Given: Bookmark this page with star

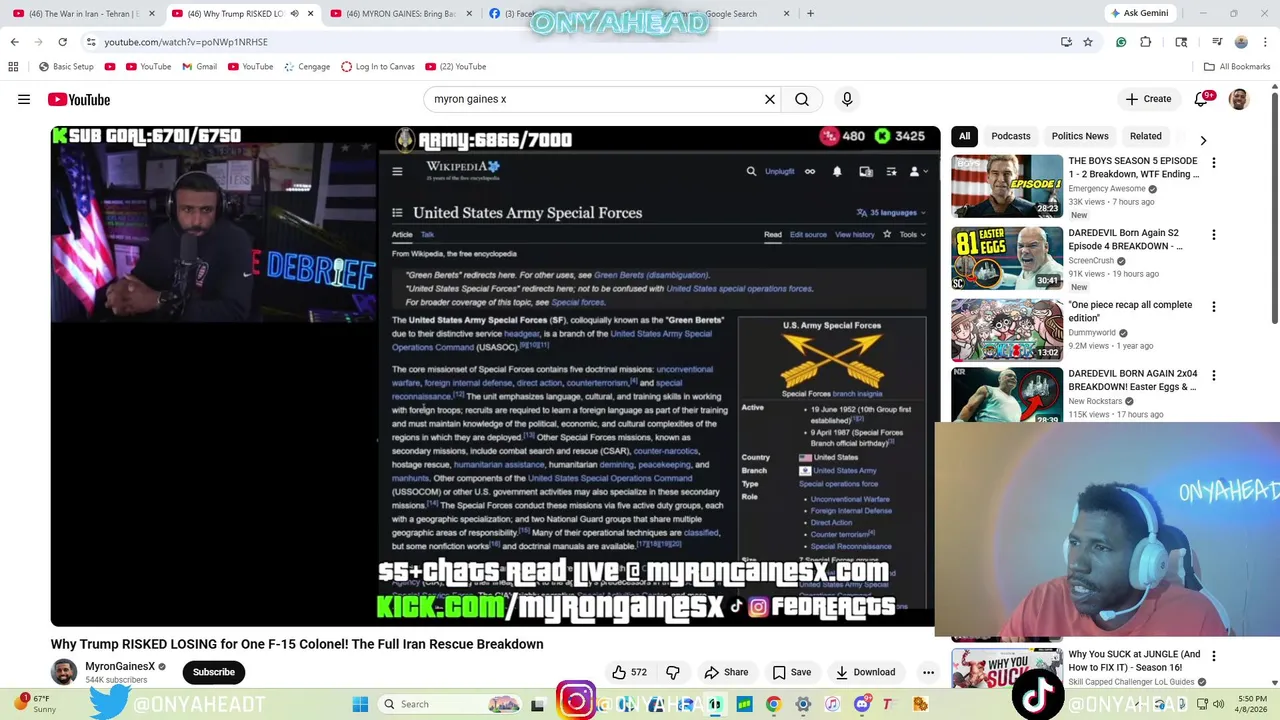Looking at the screenshot, I should coord(1088,42).
